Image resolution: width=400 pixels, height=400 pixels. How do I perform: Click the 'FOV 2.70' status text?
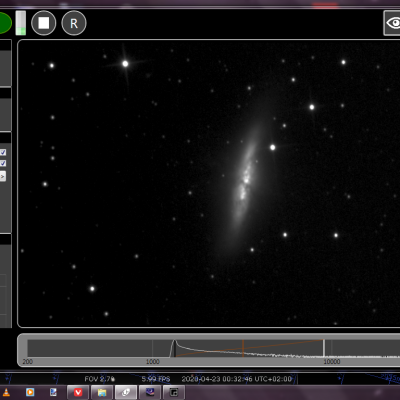click(x=100, y=379)
